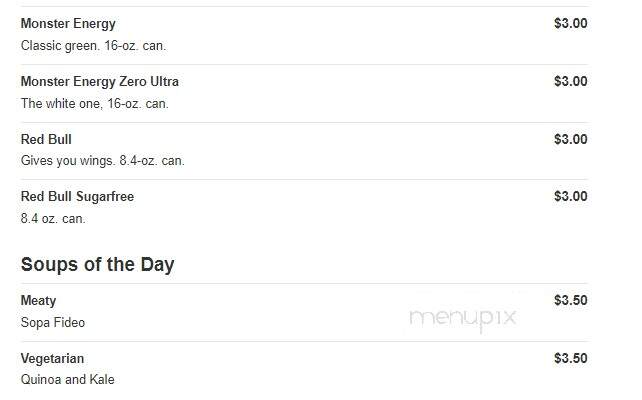The width and height of the screenshot is (642, 400).
Task: Click the Classic green 16-oz. can description
Action: [x=93, y=45]
